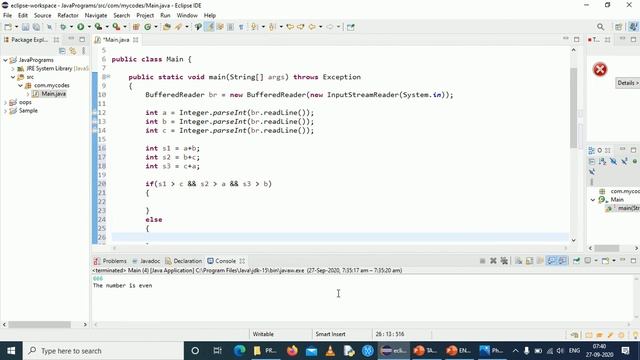Screen dimensions: 640x360
Task: Click the Debug bug icon in toolbar
Action: click(x=63, y=27)
